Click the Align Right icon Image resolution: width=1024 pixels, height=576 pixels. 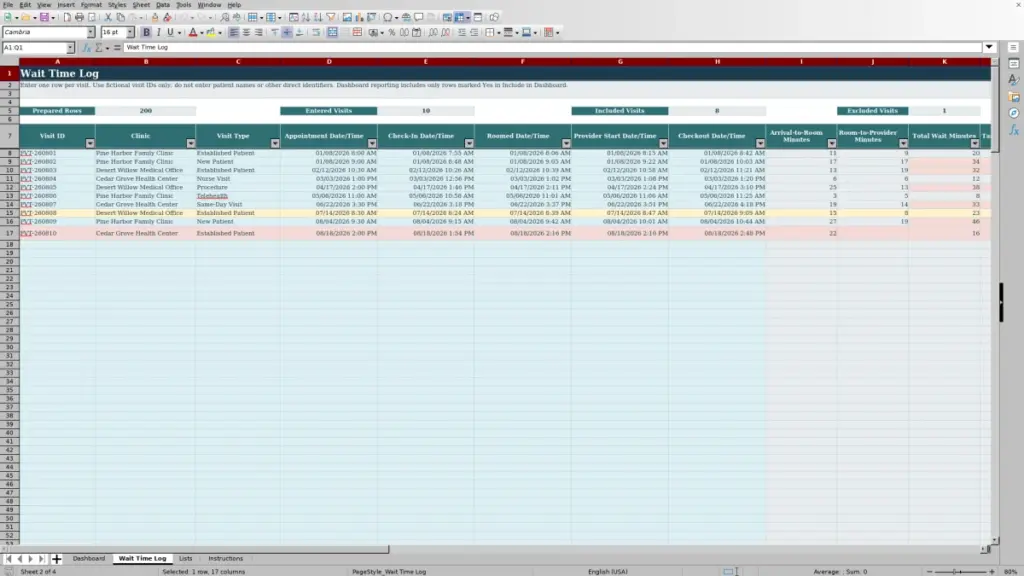pos(259,32)
